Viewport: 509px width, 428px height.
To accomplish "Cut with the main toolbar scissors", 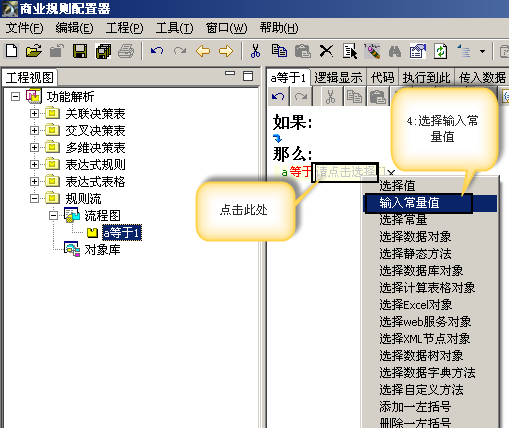I will pos(255,51).
